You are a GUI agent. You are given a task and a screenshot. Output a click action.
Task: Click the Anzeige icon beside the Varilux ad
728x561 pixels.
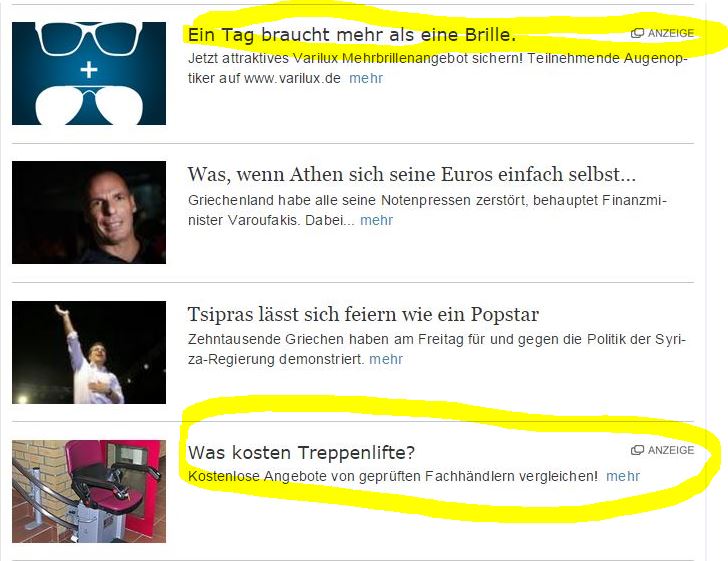tap(637, 33)
